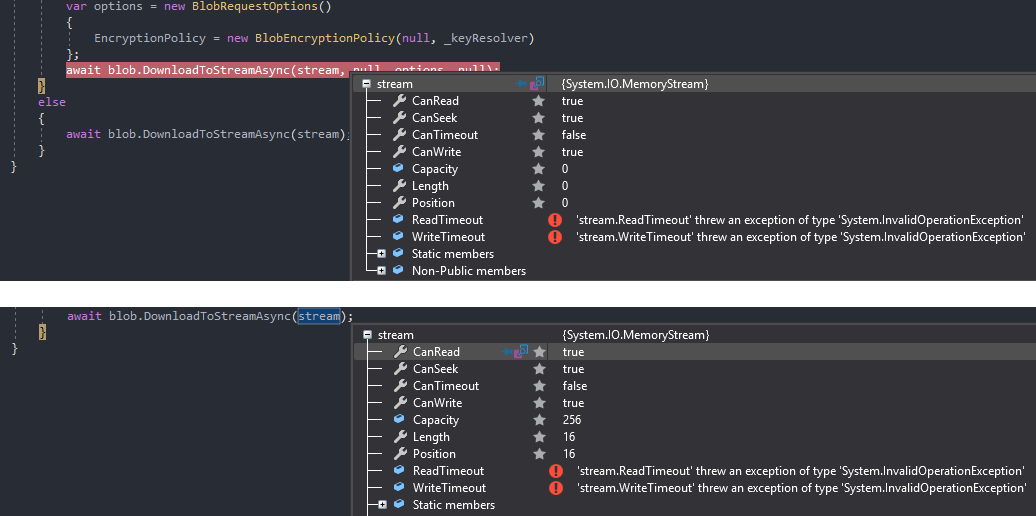
Task: Click the Capacity cube icon showing value 256
Action: pos(400,420)
